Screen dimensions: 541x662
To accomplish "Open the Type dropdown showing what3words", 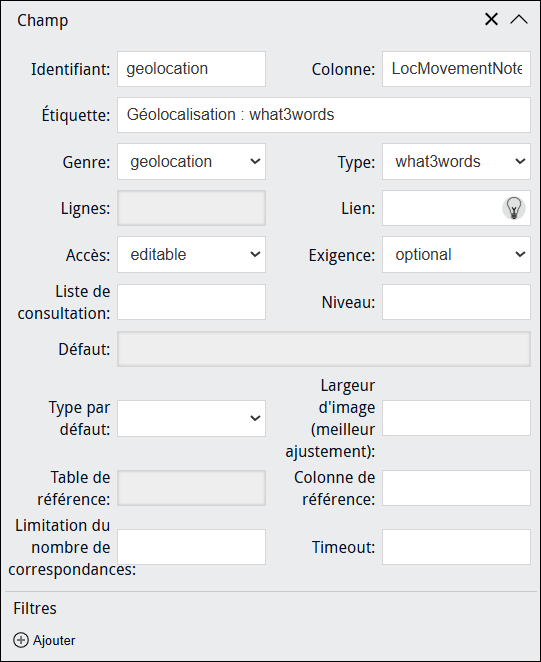I will (x=456, y=162).
